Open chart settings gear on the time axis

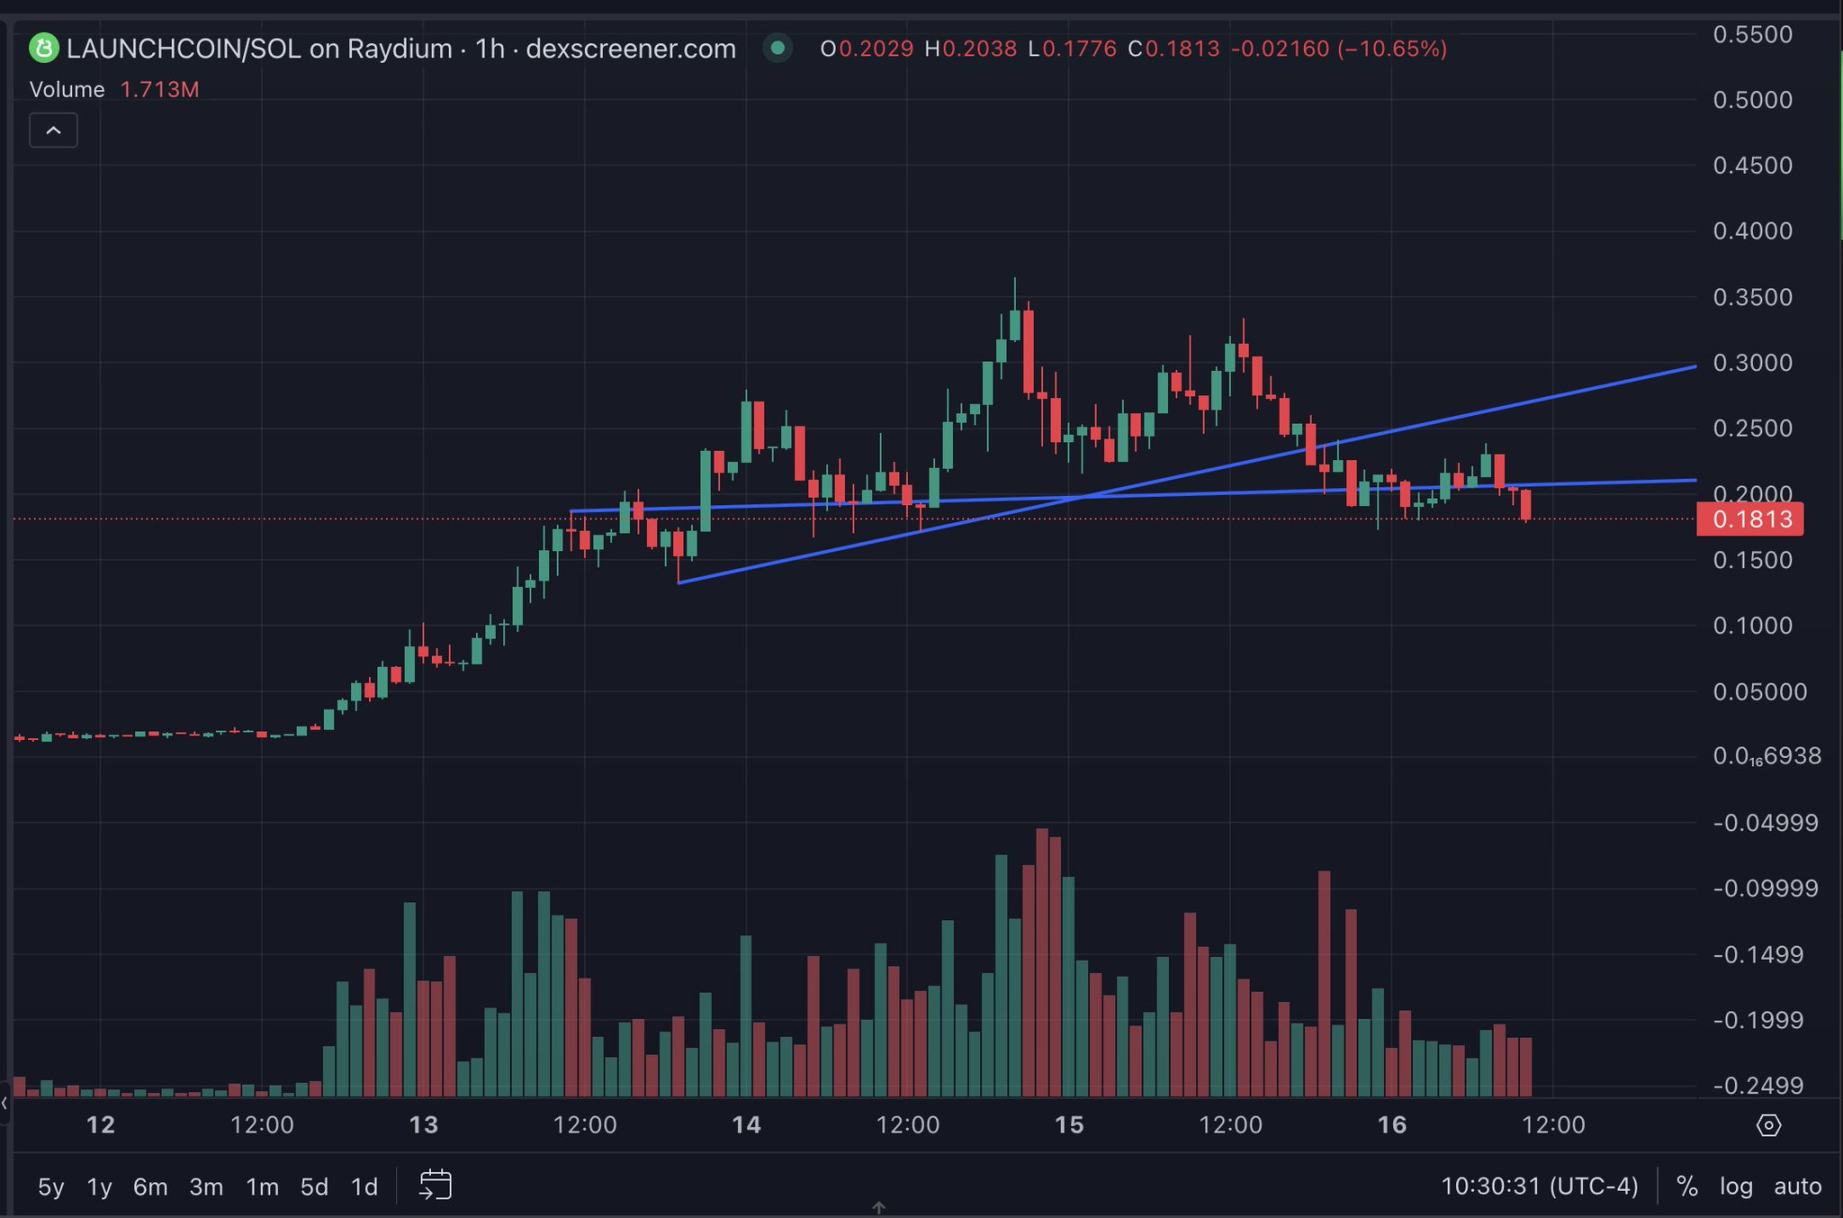(1768, 1125)
